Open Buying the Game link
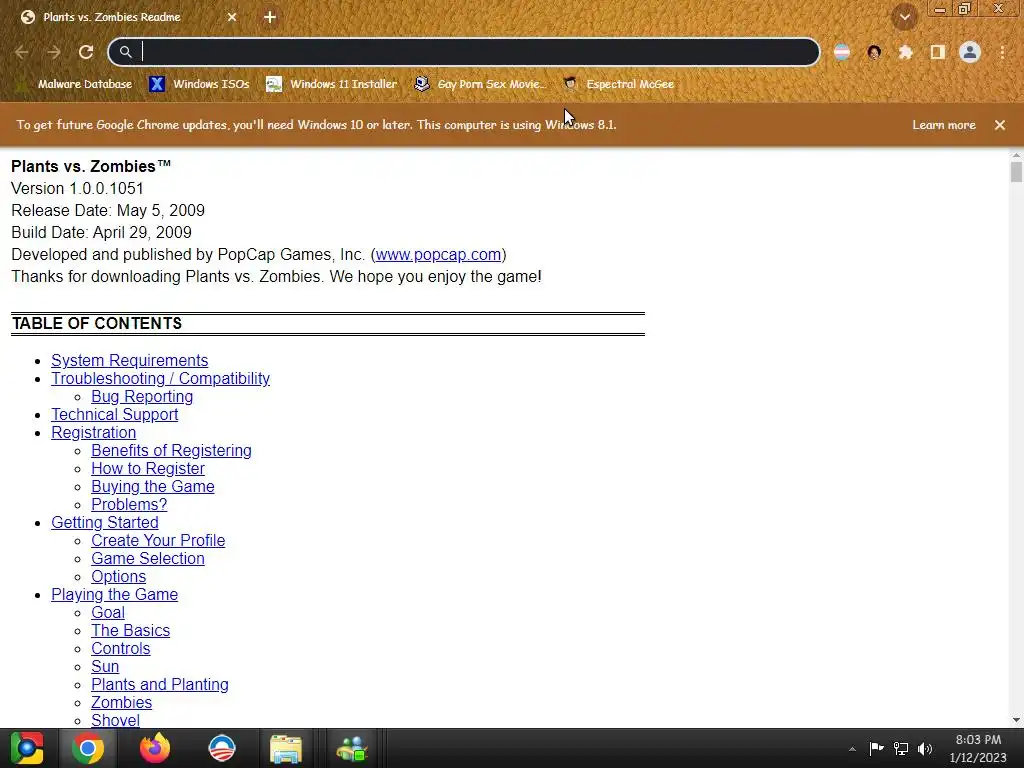The height and width of the screenshot is (768, 1024). click(153, 487)
